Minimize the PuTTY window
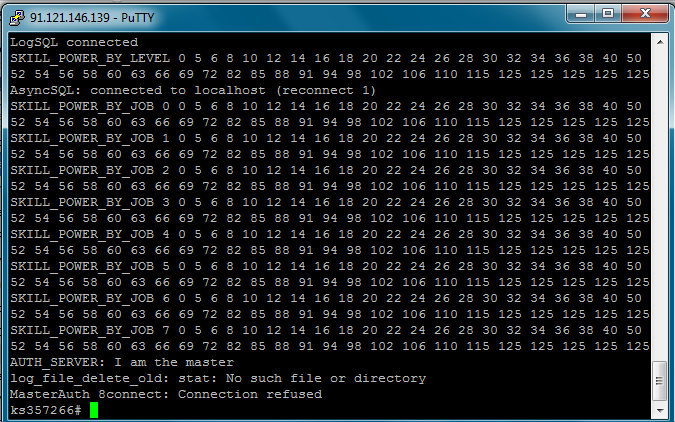The height and width of the screenshot is (422, 675). point(581,14)
